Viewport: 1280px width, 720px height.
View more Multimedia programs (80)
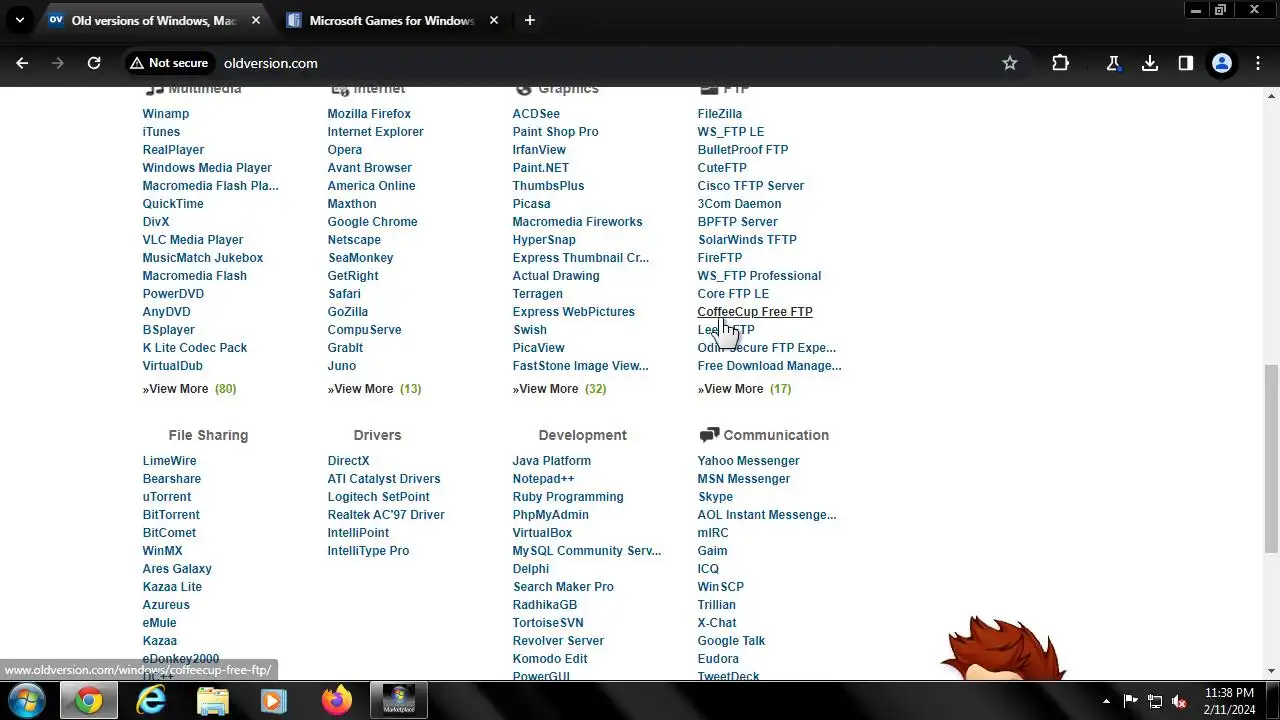tap(189, 389)
